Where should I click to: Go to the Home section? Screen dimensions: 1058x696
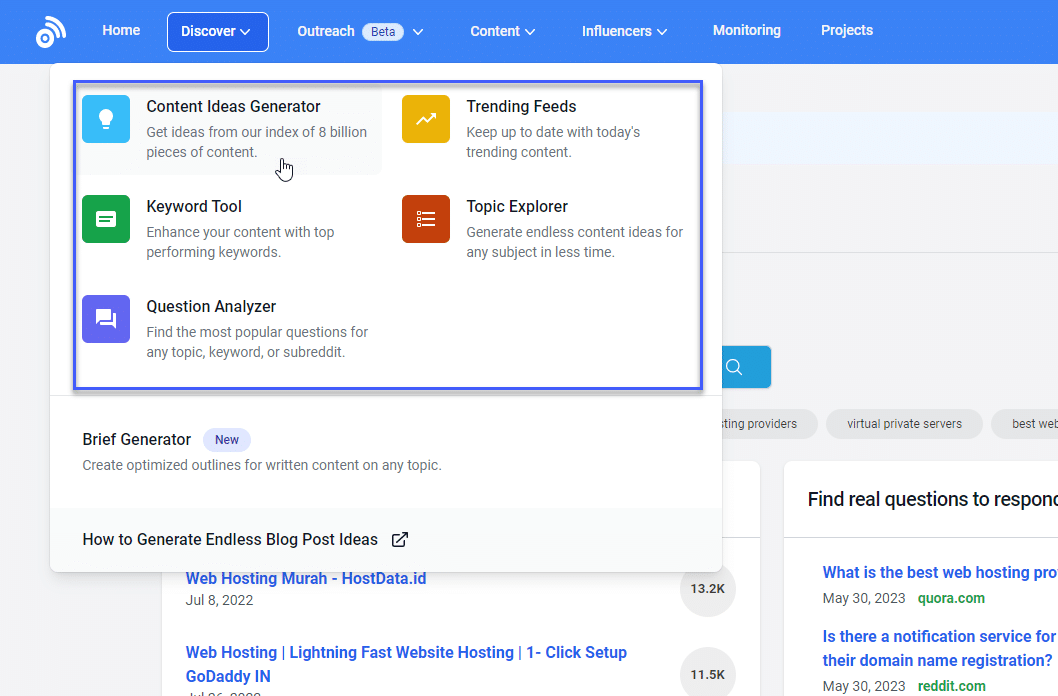[120, 31]
